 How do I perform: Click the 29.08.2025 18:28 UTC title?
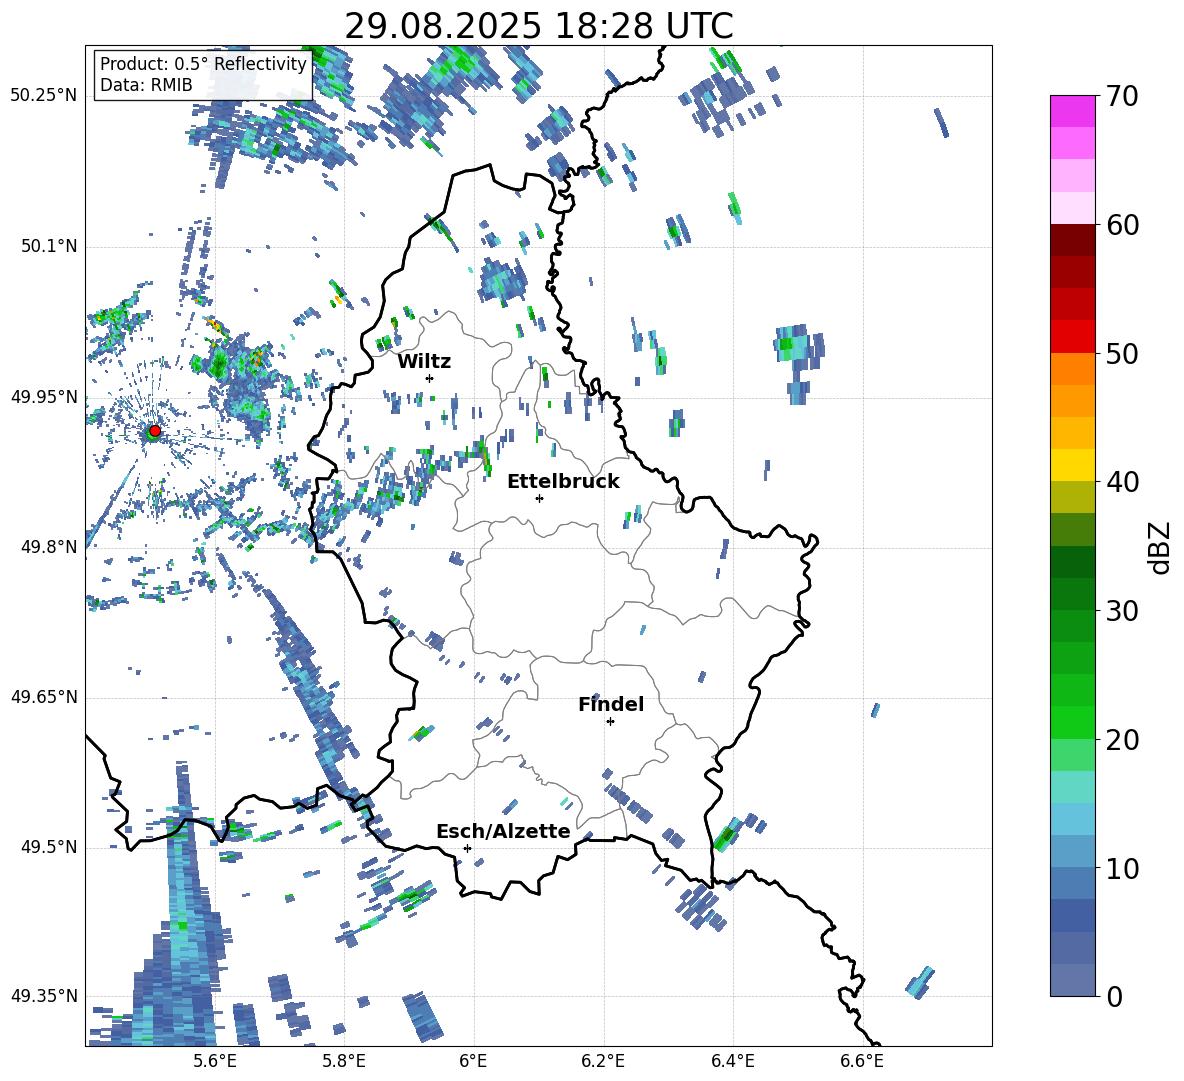[538, 26]
